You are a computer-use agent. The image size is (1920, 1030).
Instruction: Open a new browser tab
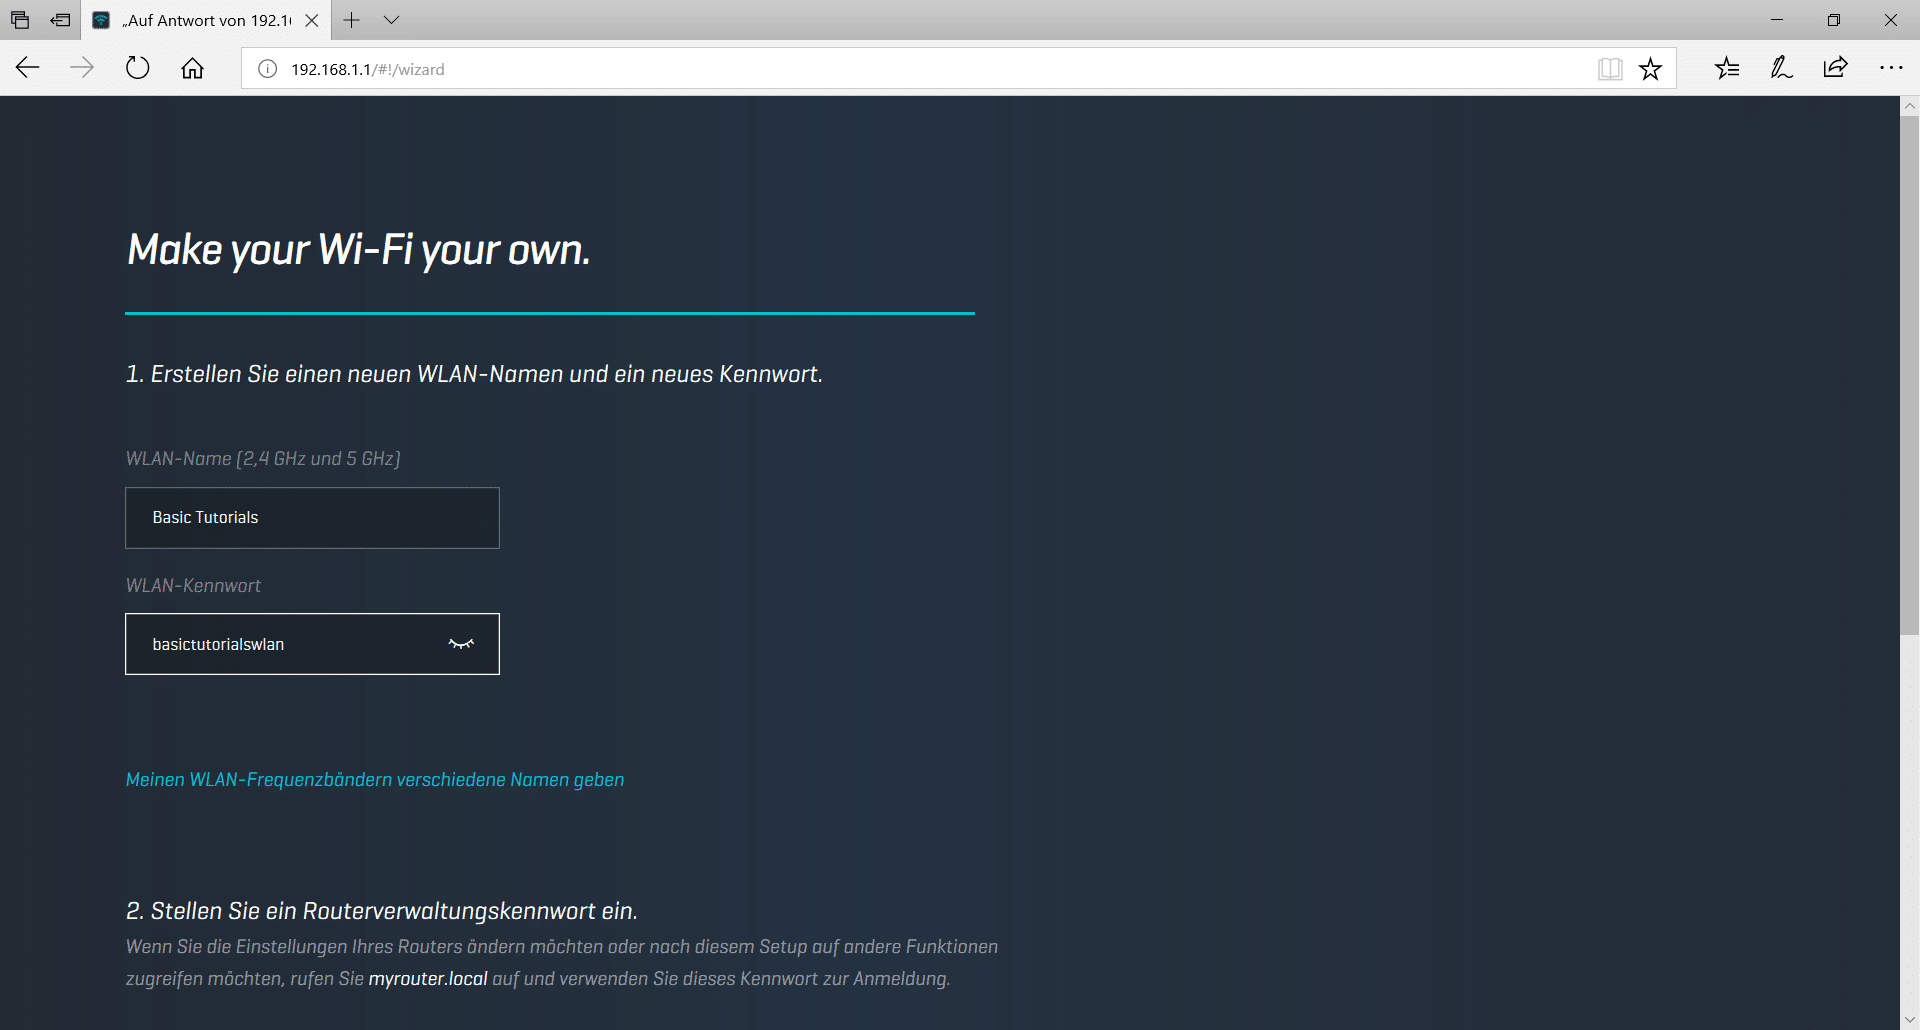coord(352,20)
